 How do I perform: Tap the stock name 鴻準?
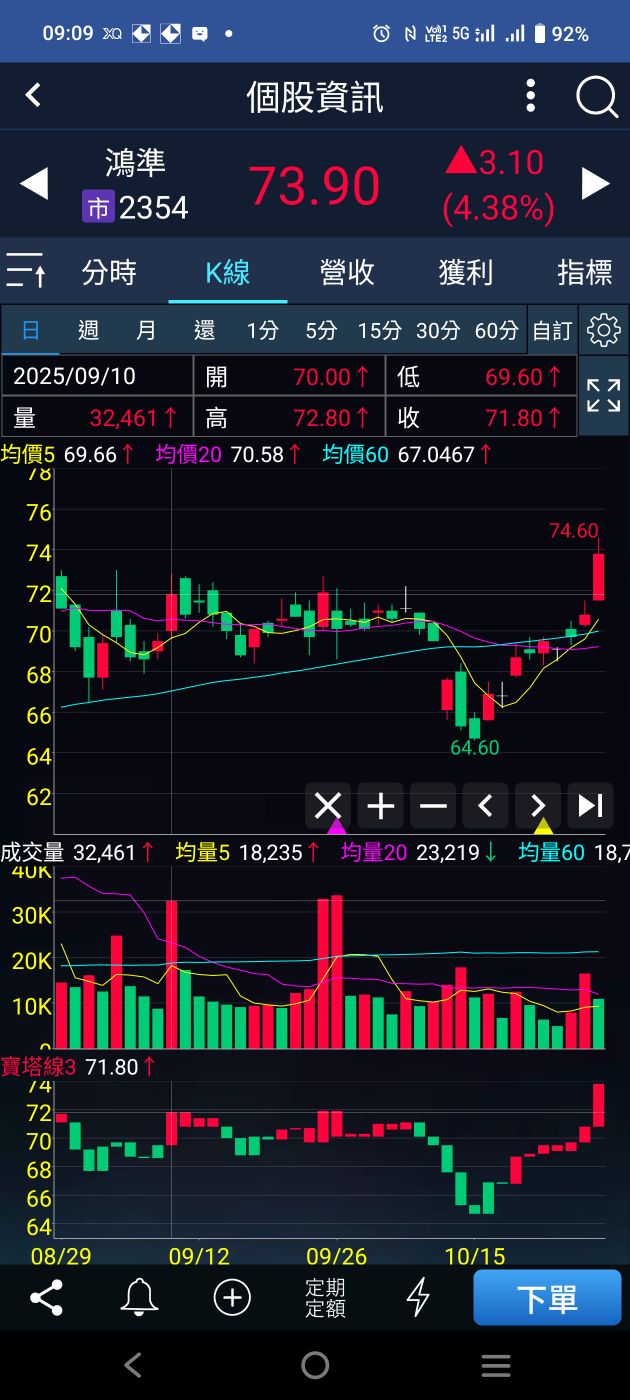135,163
